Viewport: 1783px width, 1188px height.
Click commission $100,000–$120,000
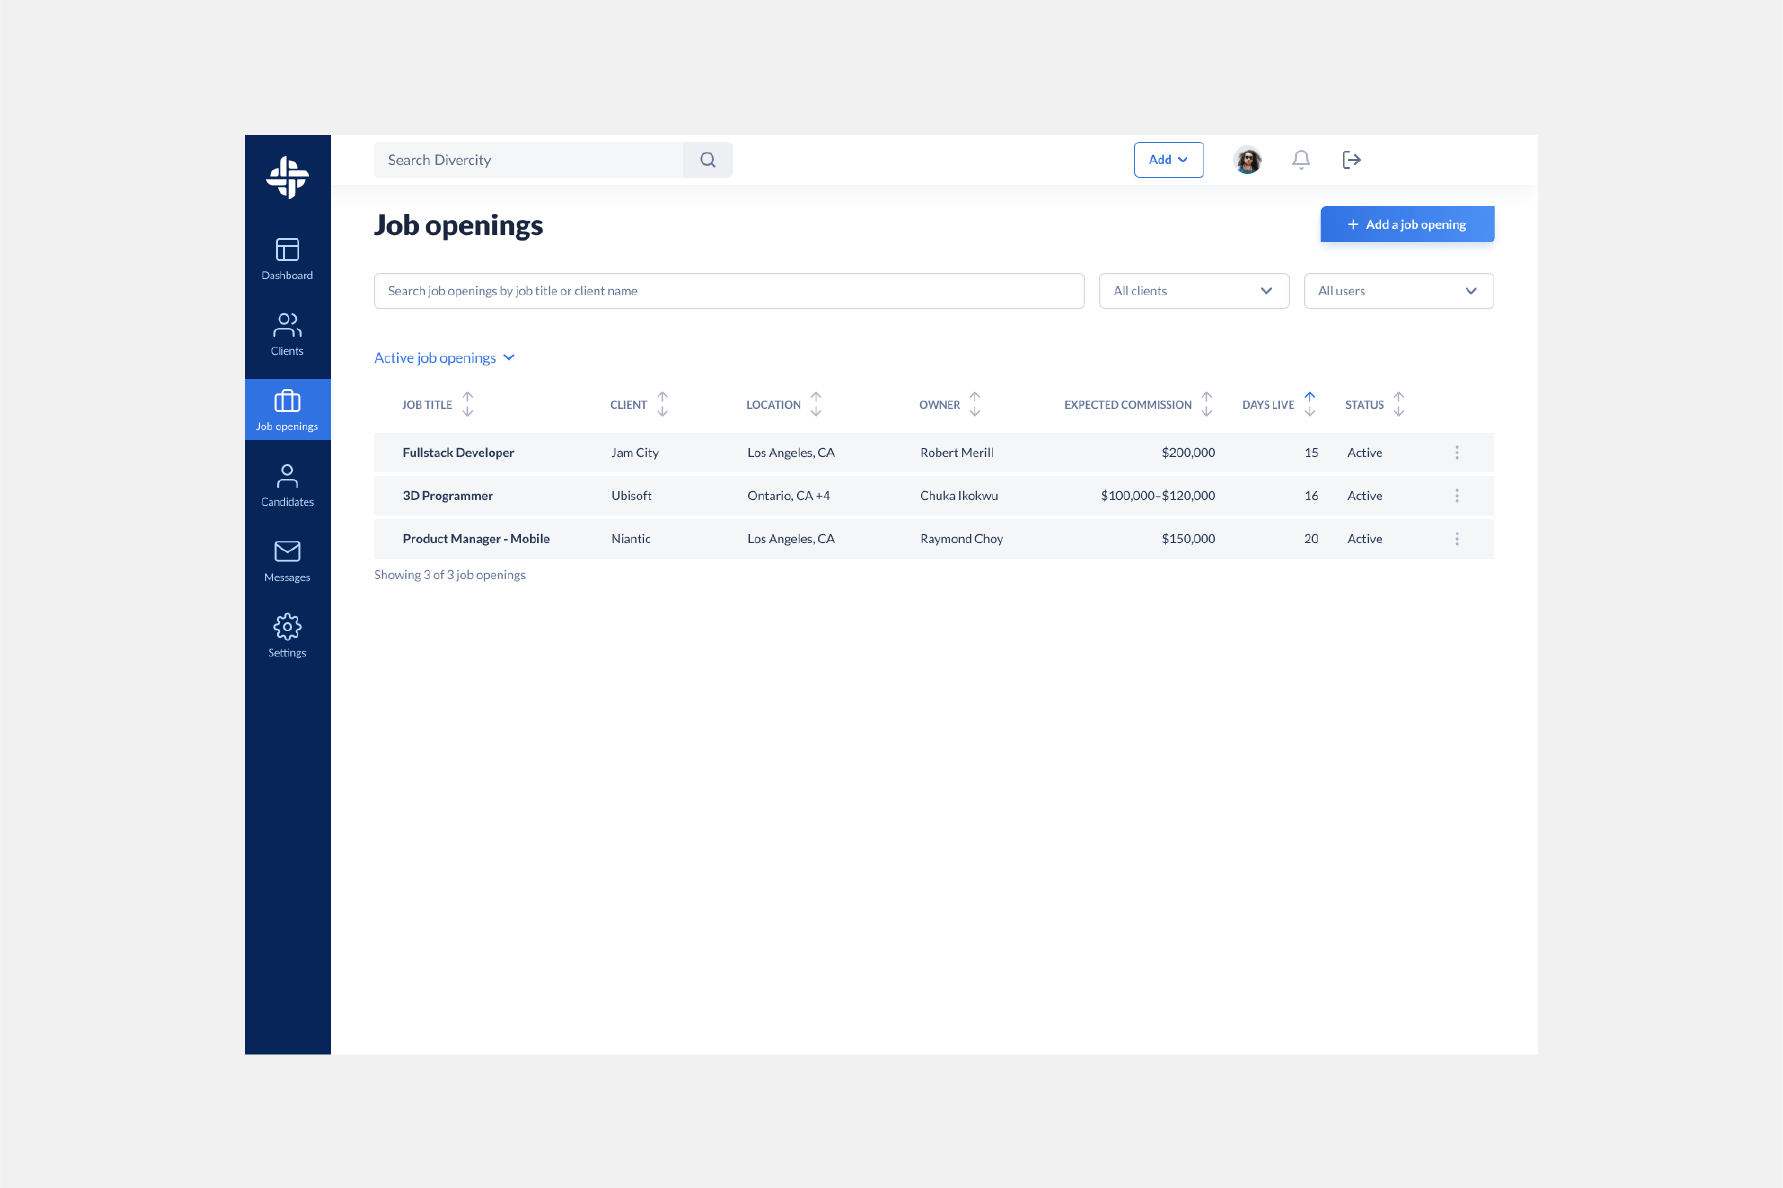[x=1158, y=496]
